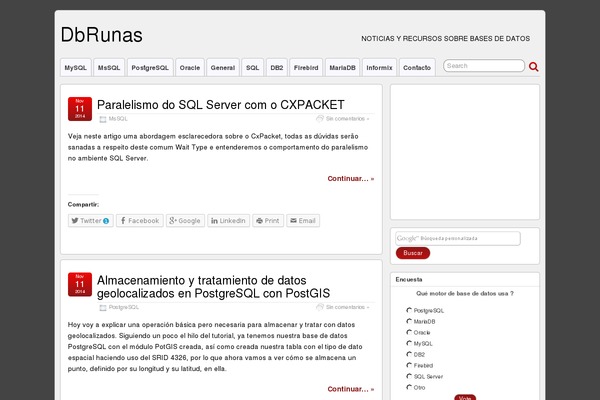This screenshot has width=600, height=400.
Task: Open the DB2 menu tab
Action: (x=277, y=67)
